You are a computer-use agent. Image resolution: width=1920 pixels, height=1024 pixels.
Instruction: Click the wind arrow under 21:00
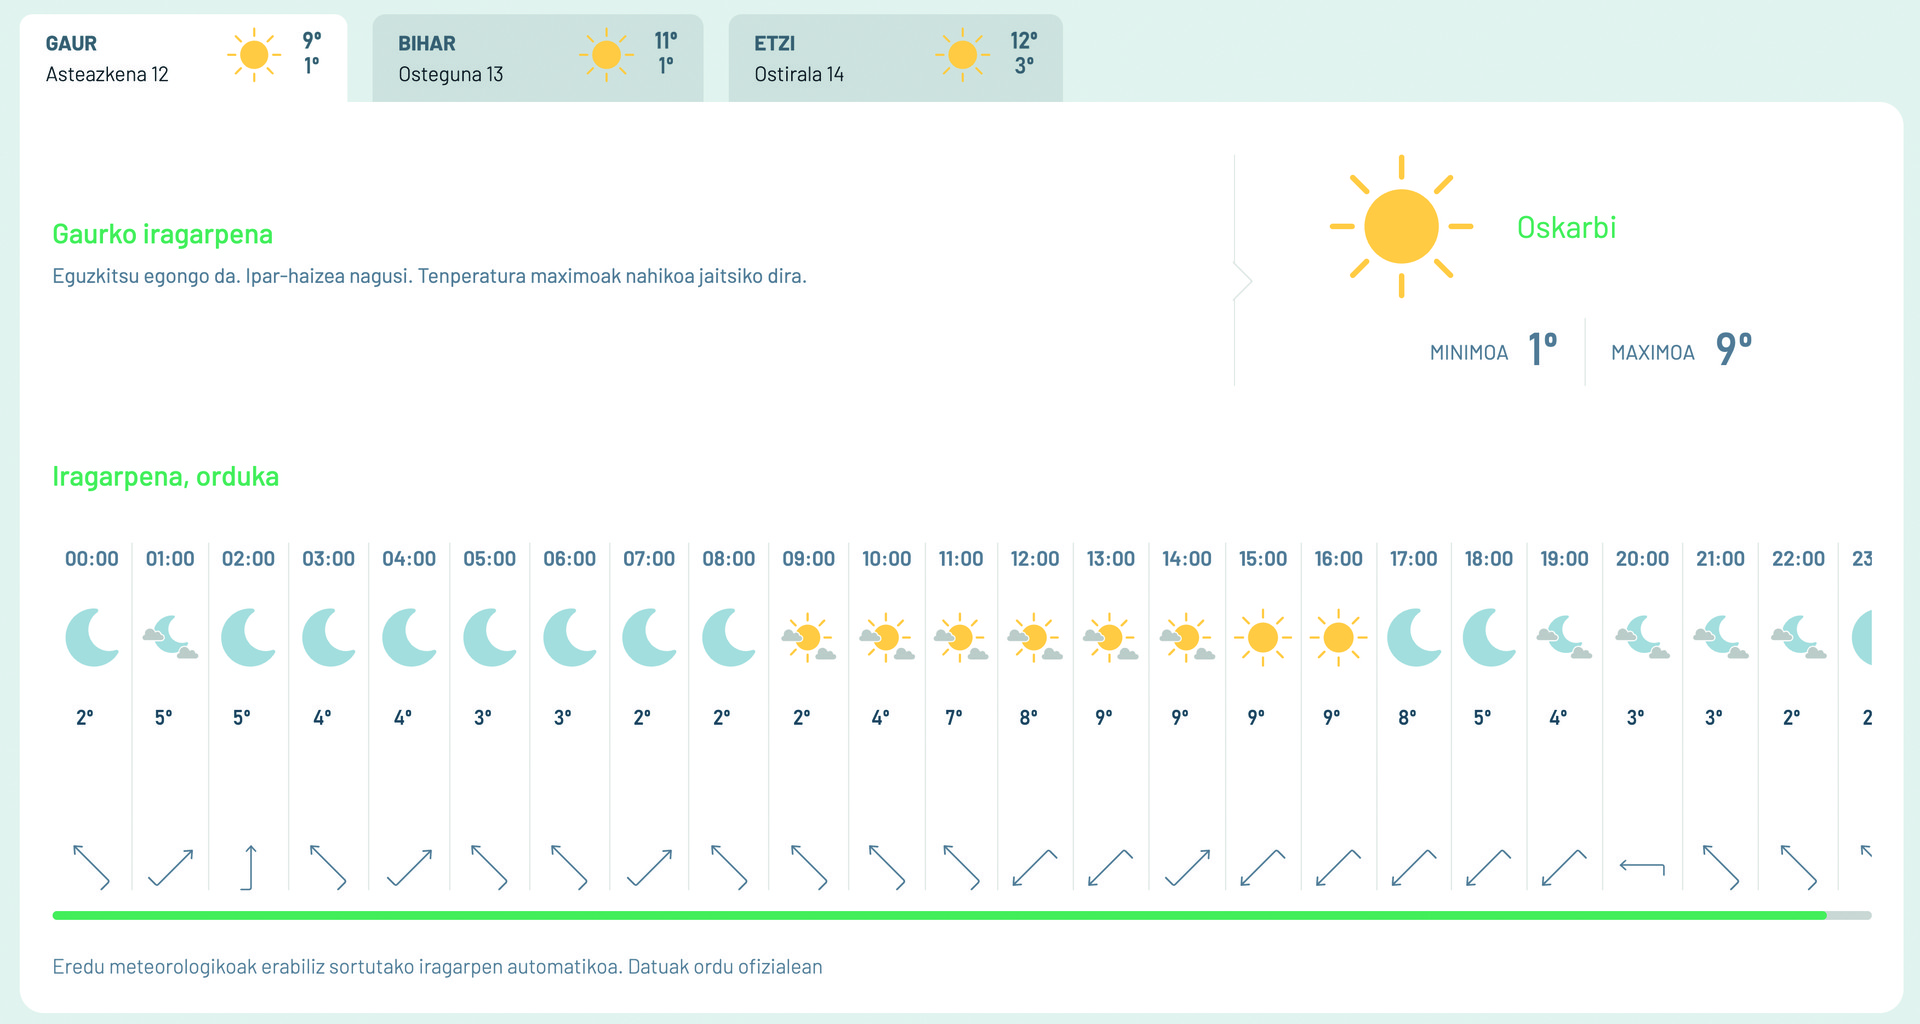(x=1720, y=867)
